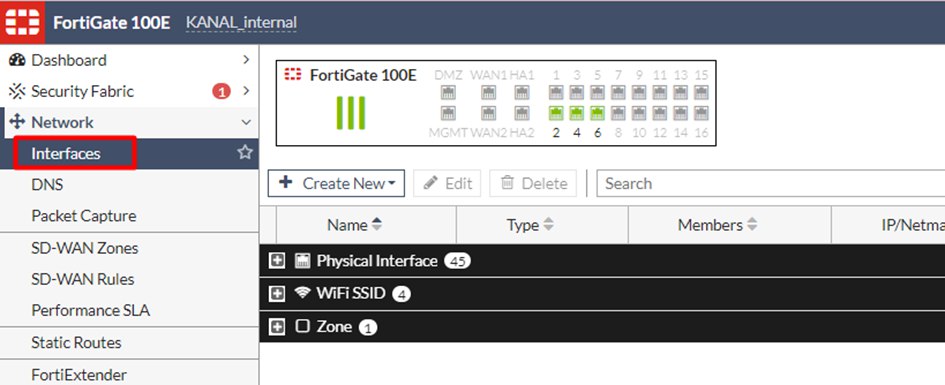945x385 pixels.
Task: Sort by the Name column
Action: click(354, 225)
